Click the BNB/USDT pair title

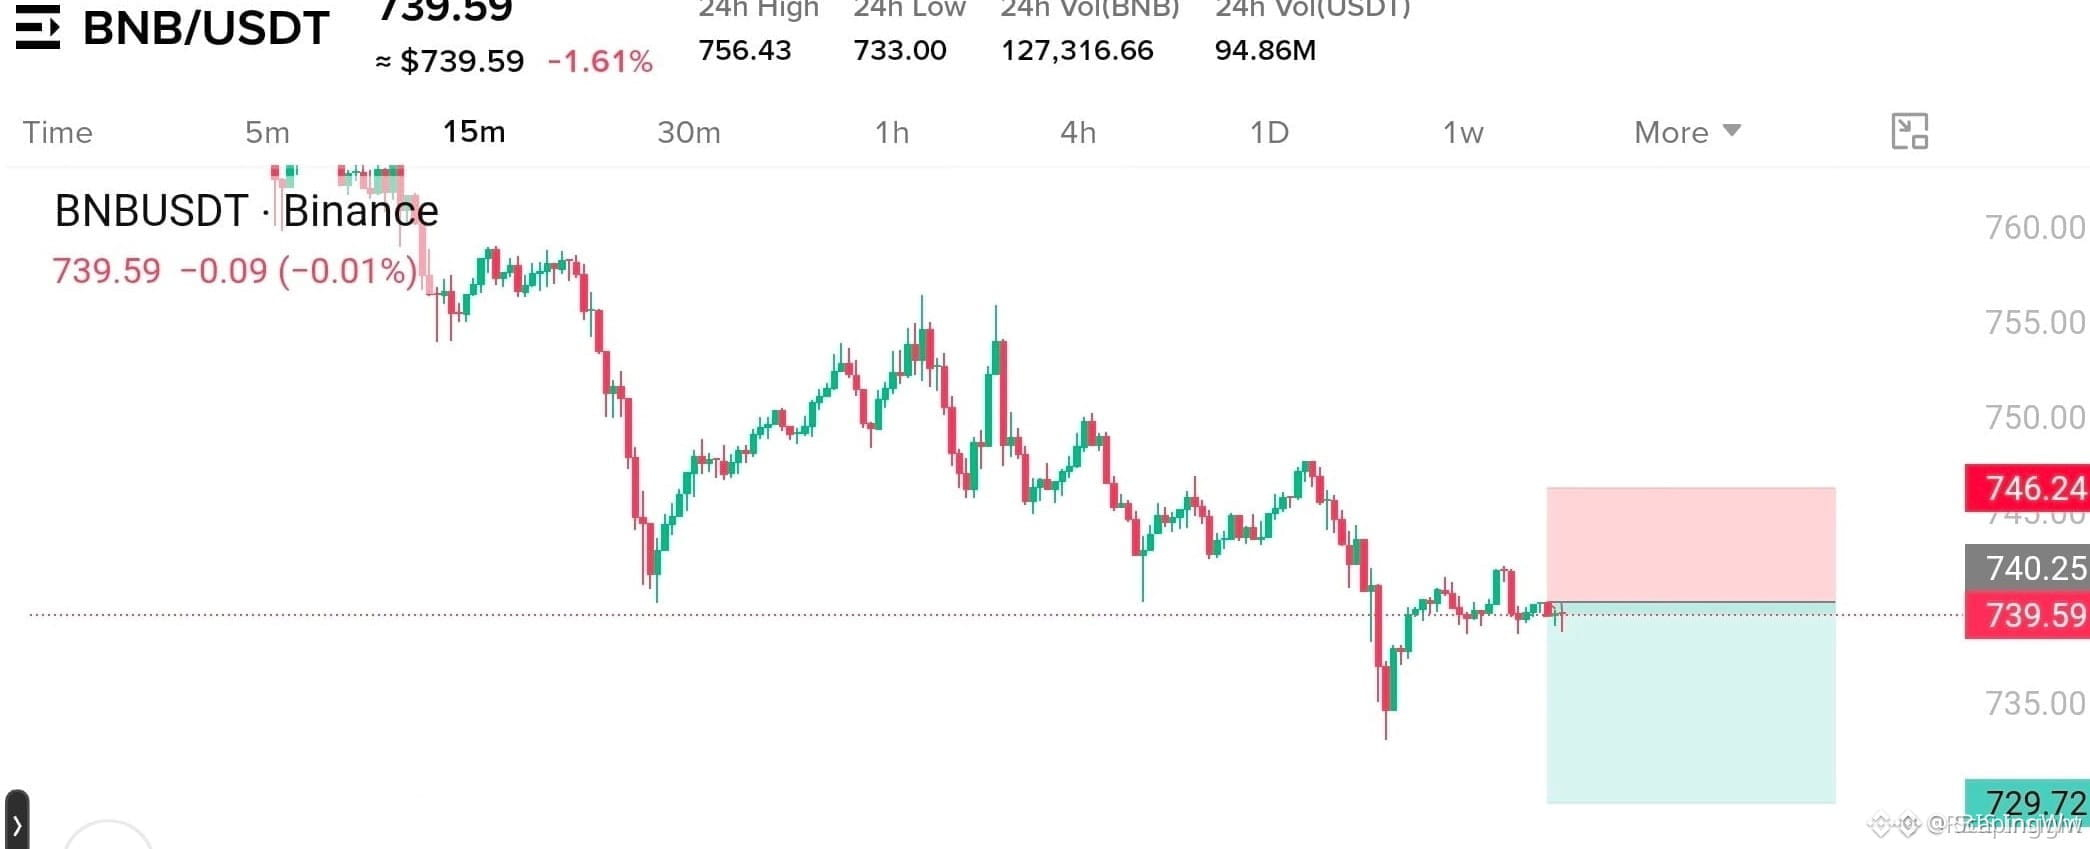click(206, 27)
